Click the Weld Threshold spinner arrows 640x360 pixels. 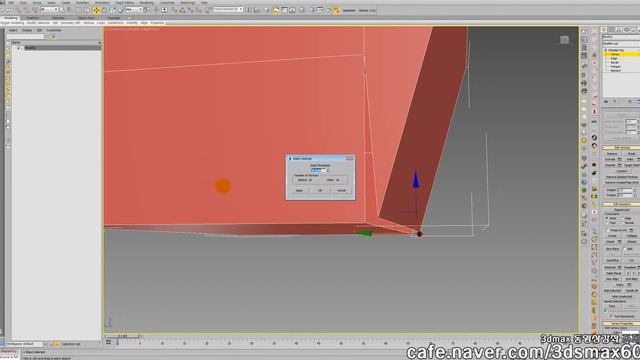coord(328,170)
